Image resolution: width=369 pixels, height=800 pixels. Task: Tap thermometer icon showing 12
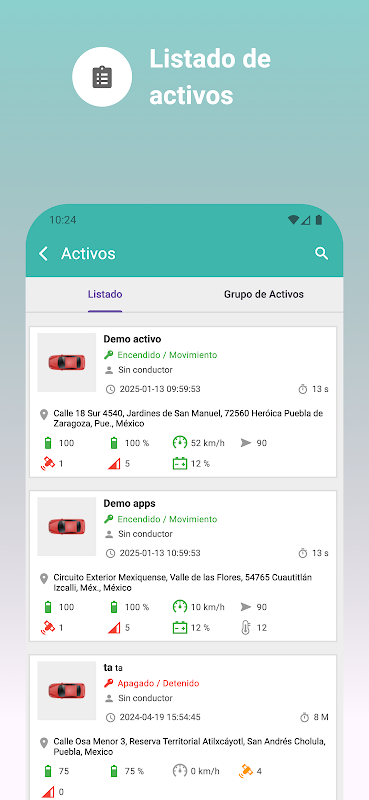click(x=246, y=628)
